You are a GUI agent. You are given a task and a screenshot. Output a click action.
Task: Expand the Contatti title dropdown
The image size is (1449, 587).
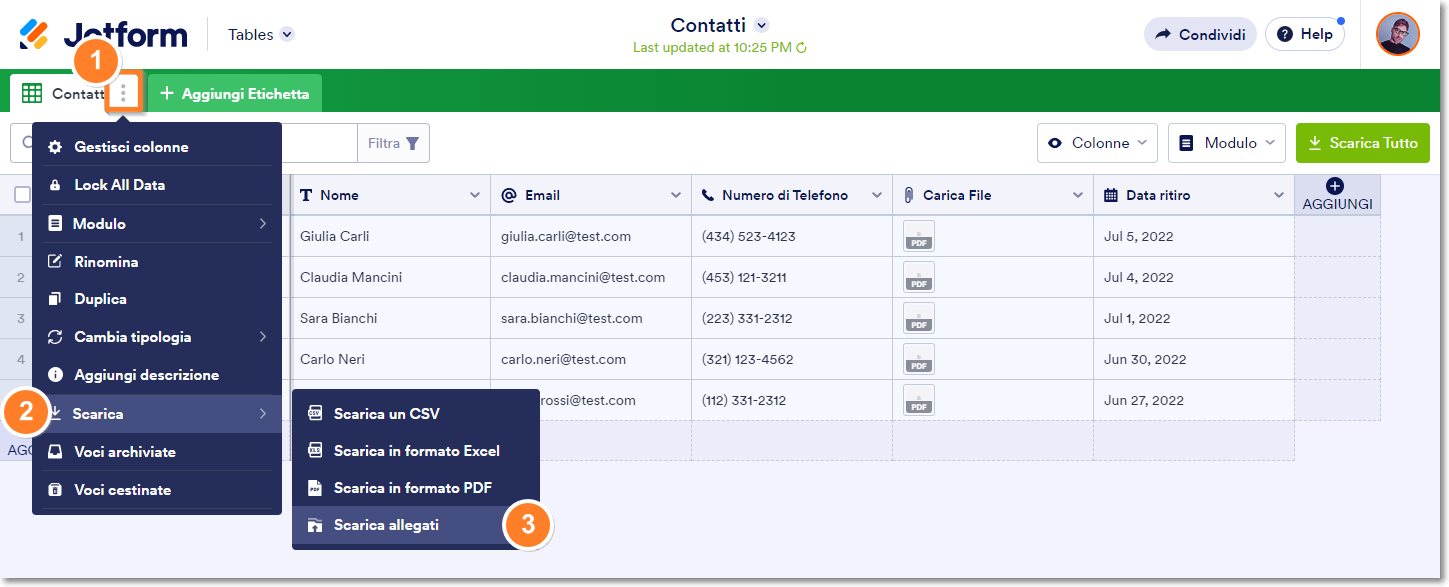click(761, 25)
